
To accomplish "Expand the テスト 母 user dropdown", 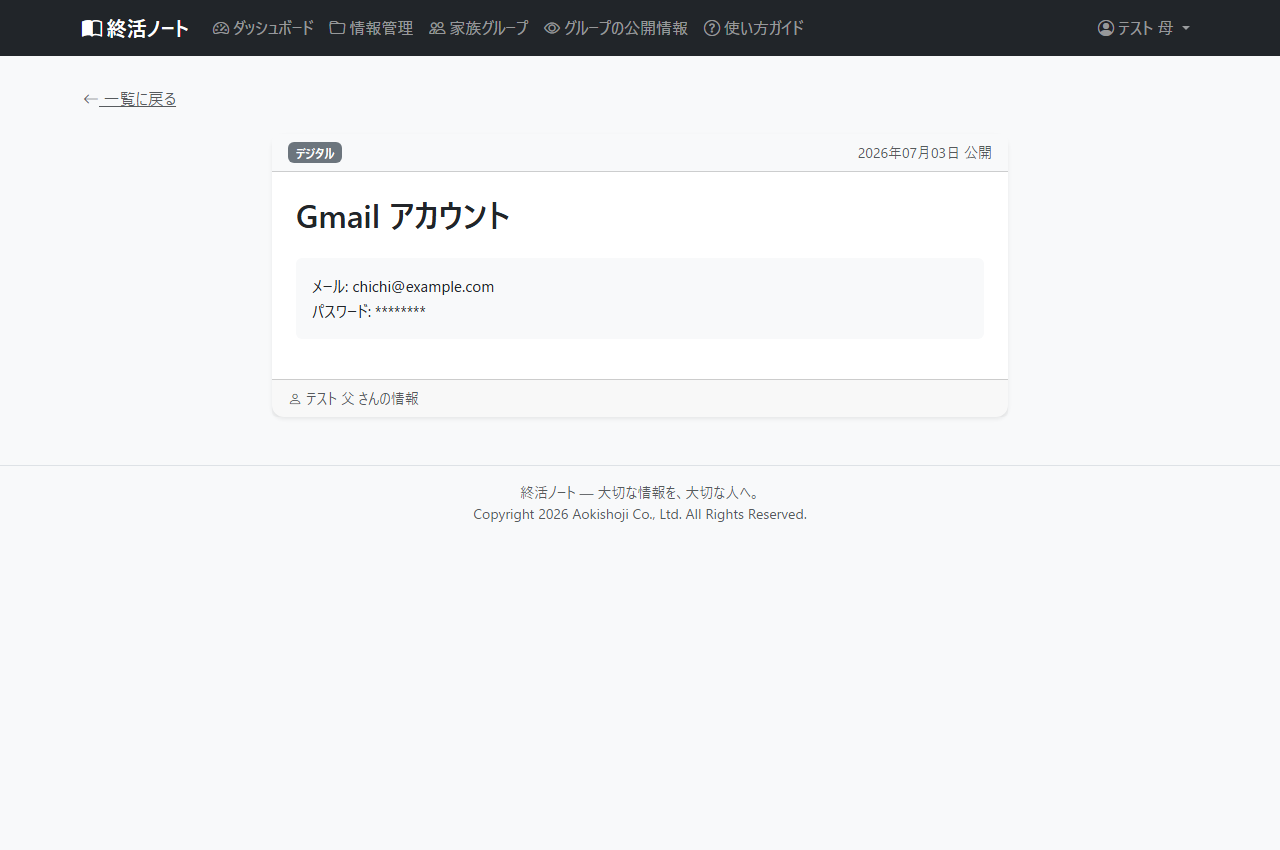I will tap(1144, 28).
